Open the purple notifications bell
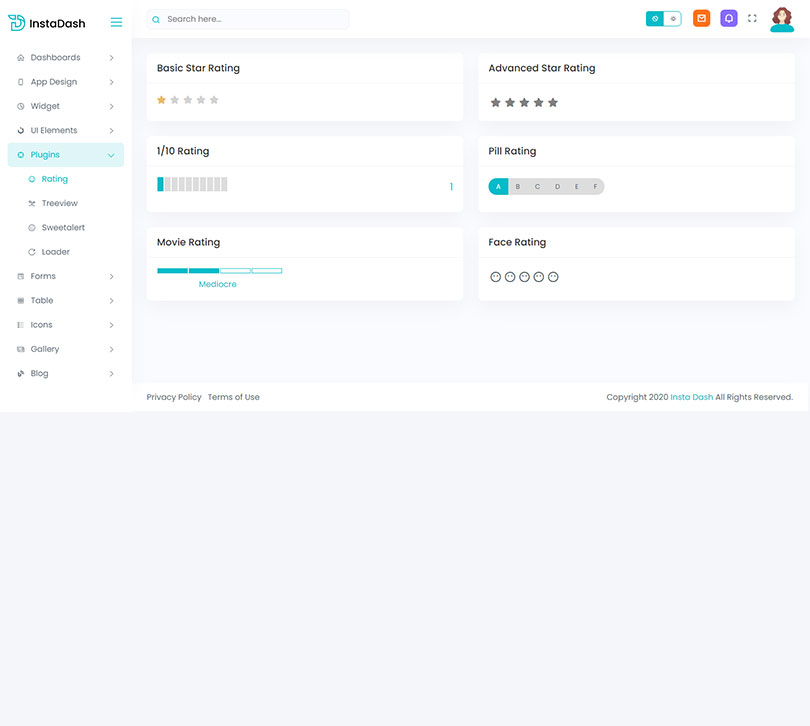The height and width of the screenshot is (726, 810). [x=729, y=18]
